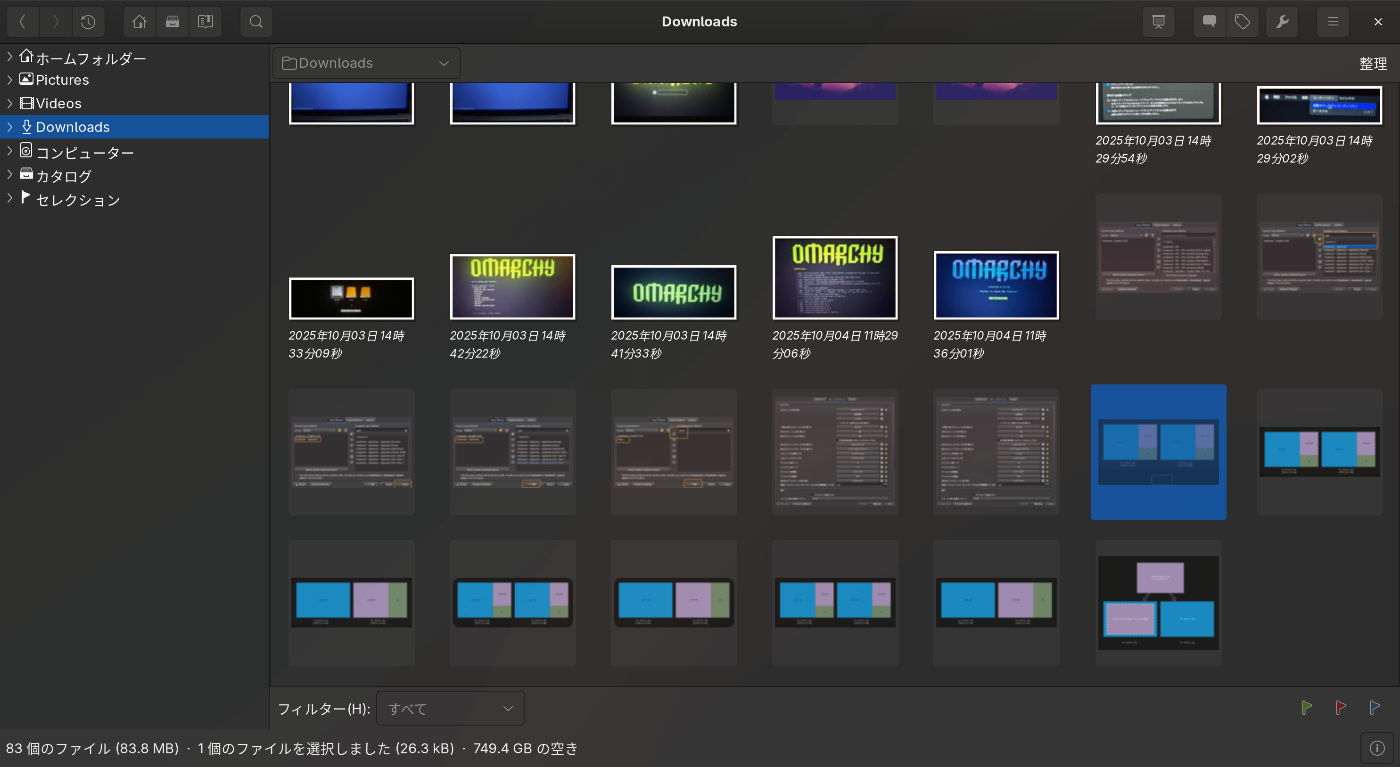Select カタログ in the sidebar
The height and width of the screenshot is (767, 1400).
pos(64,176)
